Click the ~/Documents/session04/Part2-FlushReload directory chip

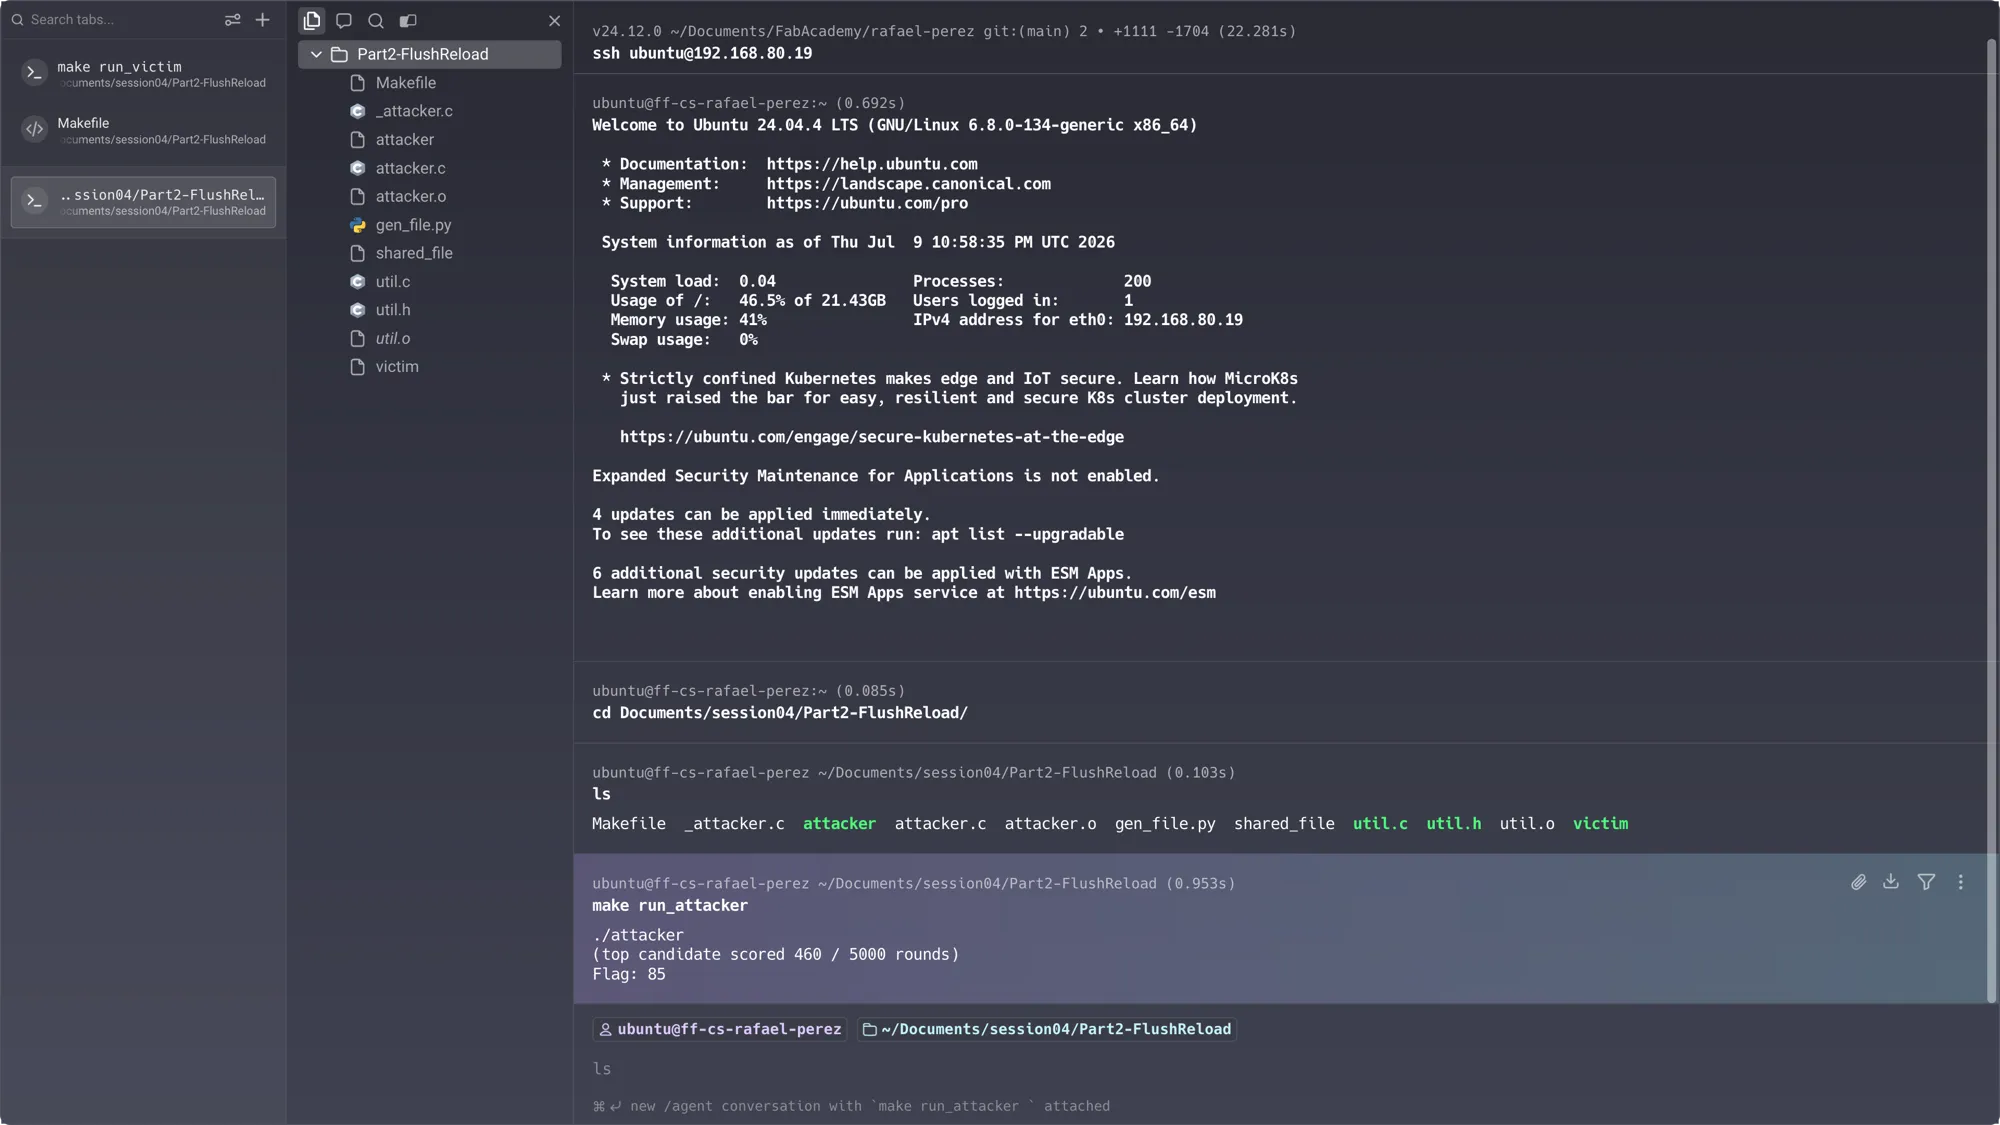[x=1047, y=1029]
